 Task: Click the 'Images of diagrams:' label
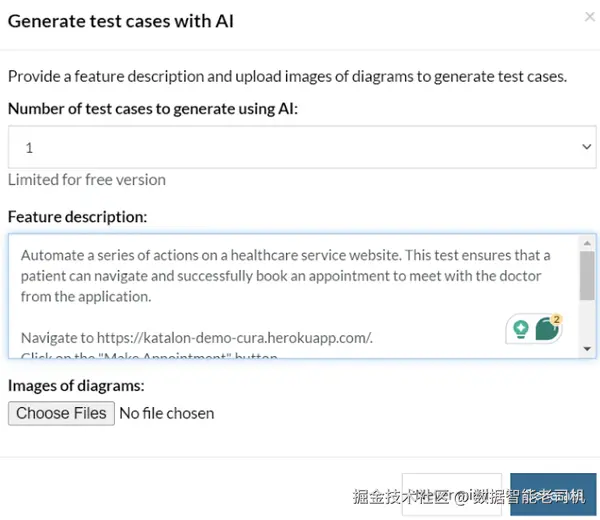[76, 385]
